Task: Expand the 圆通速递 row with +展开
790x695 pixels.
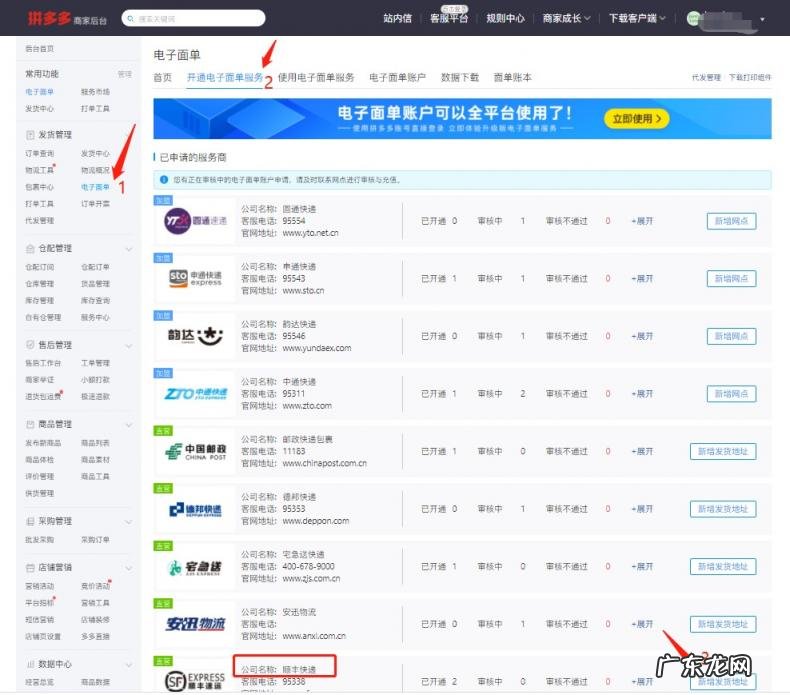Action: 641,221
